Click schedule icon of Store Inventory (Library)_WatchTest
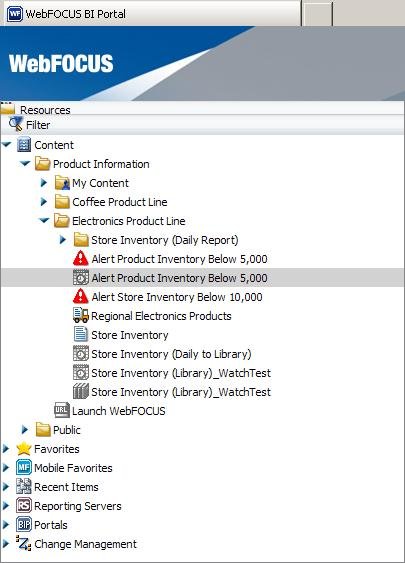This screenshot has height=563, width=405. point(81,373)
